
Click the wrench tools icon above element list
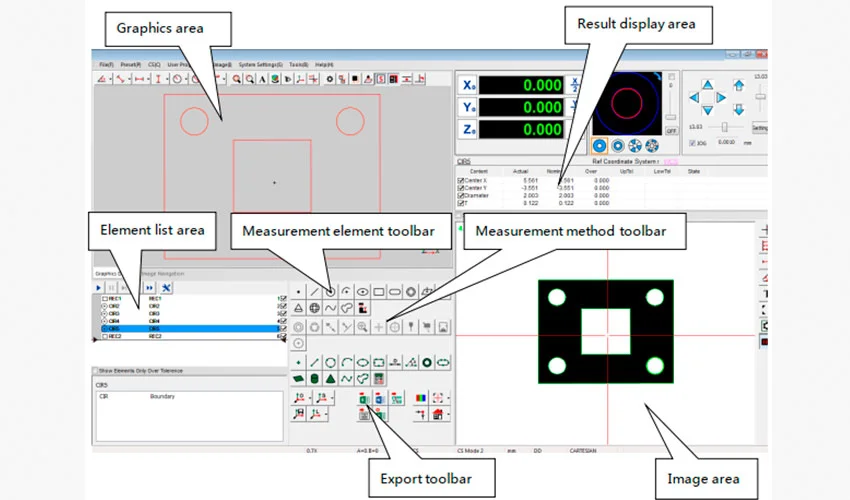pyautogui.click(x=166, y=287)
